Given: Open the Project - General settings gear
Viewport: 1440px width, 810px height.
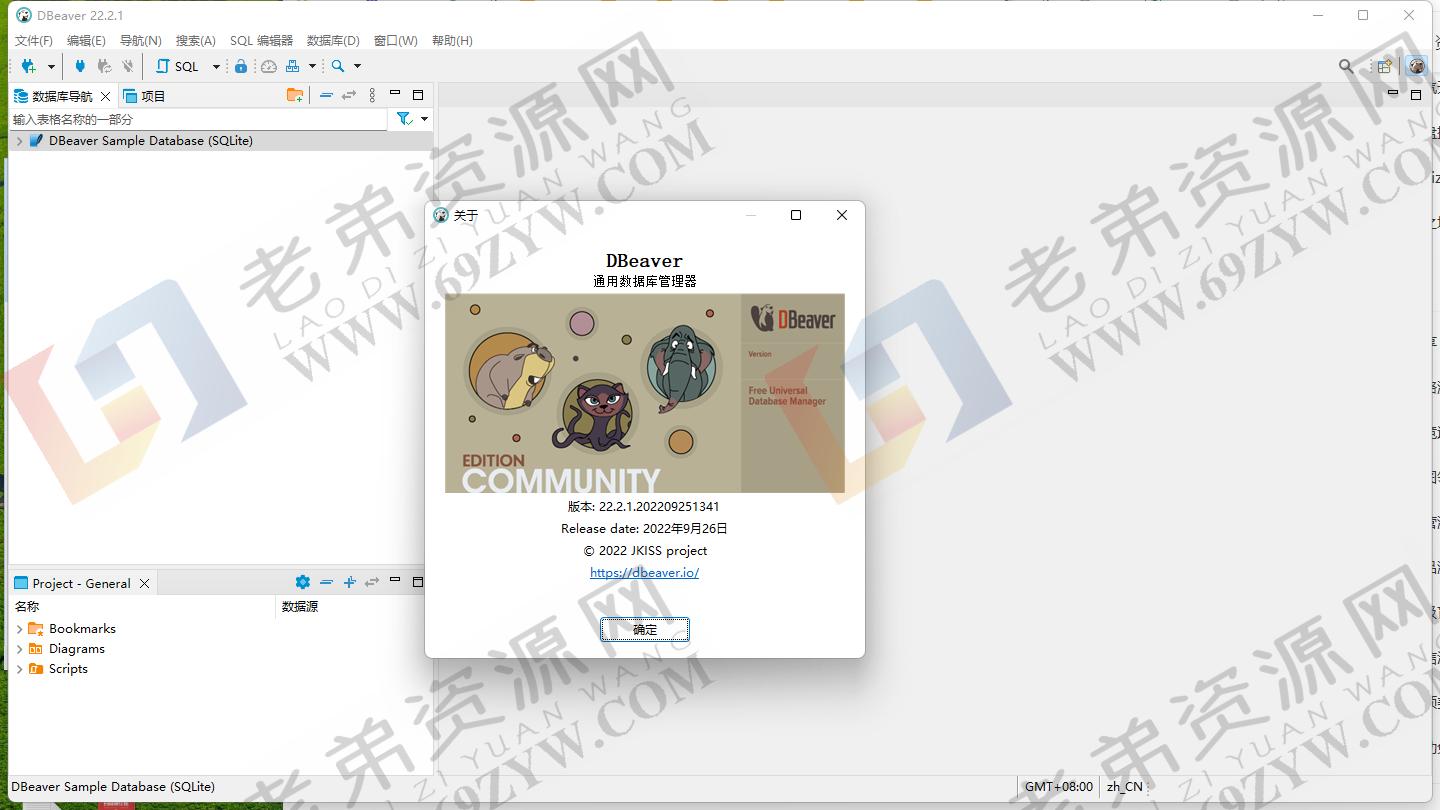Looking at the screenshot, I should click(302, 581).
